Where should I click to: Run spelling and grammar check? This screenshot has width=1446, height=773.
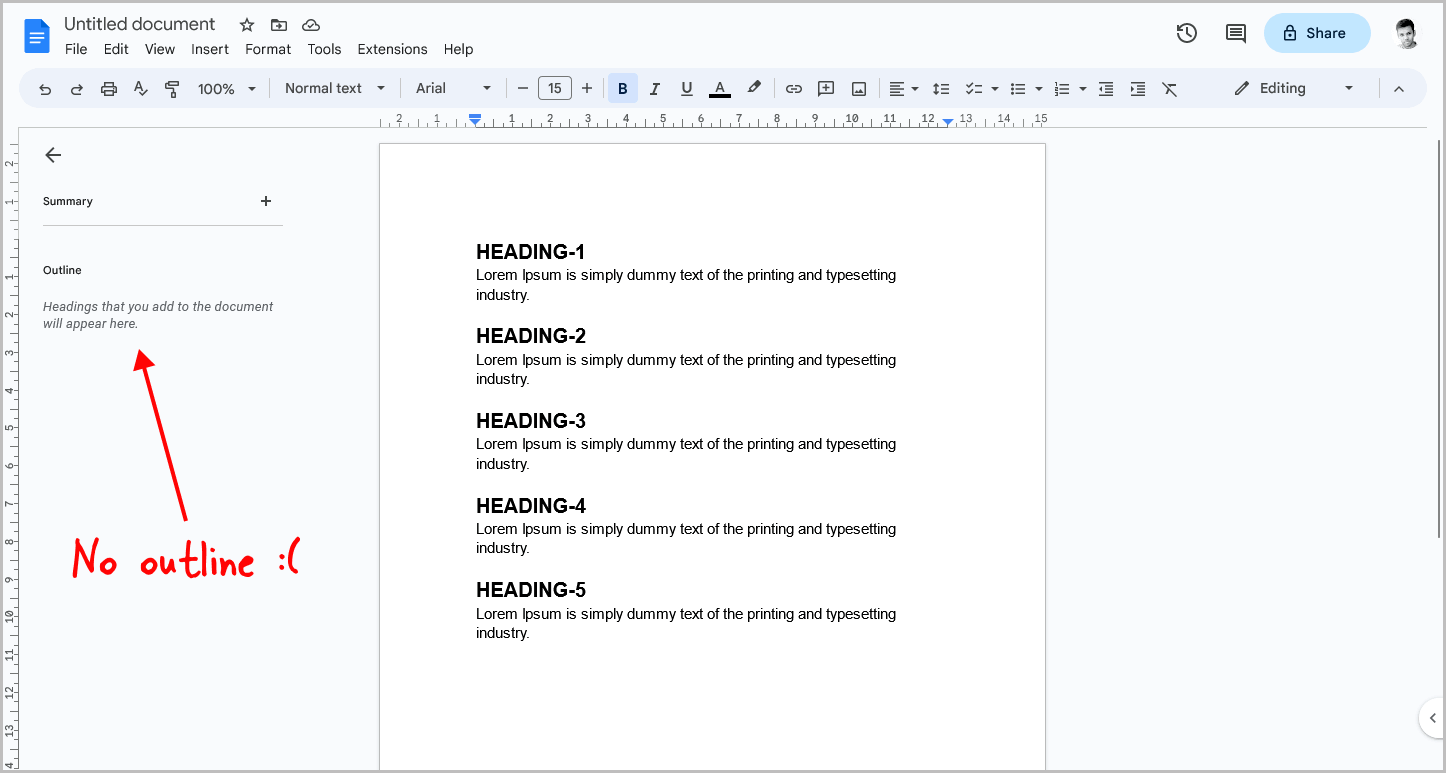[x=141, y=89]
